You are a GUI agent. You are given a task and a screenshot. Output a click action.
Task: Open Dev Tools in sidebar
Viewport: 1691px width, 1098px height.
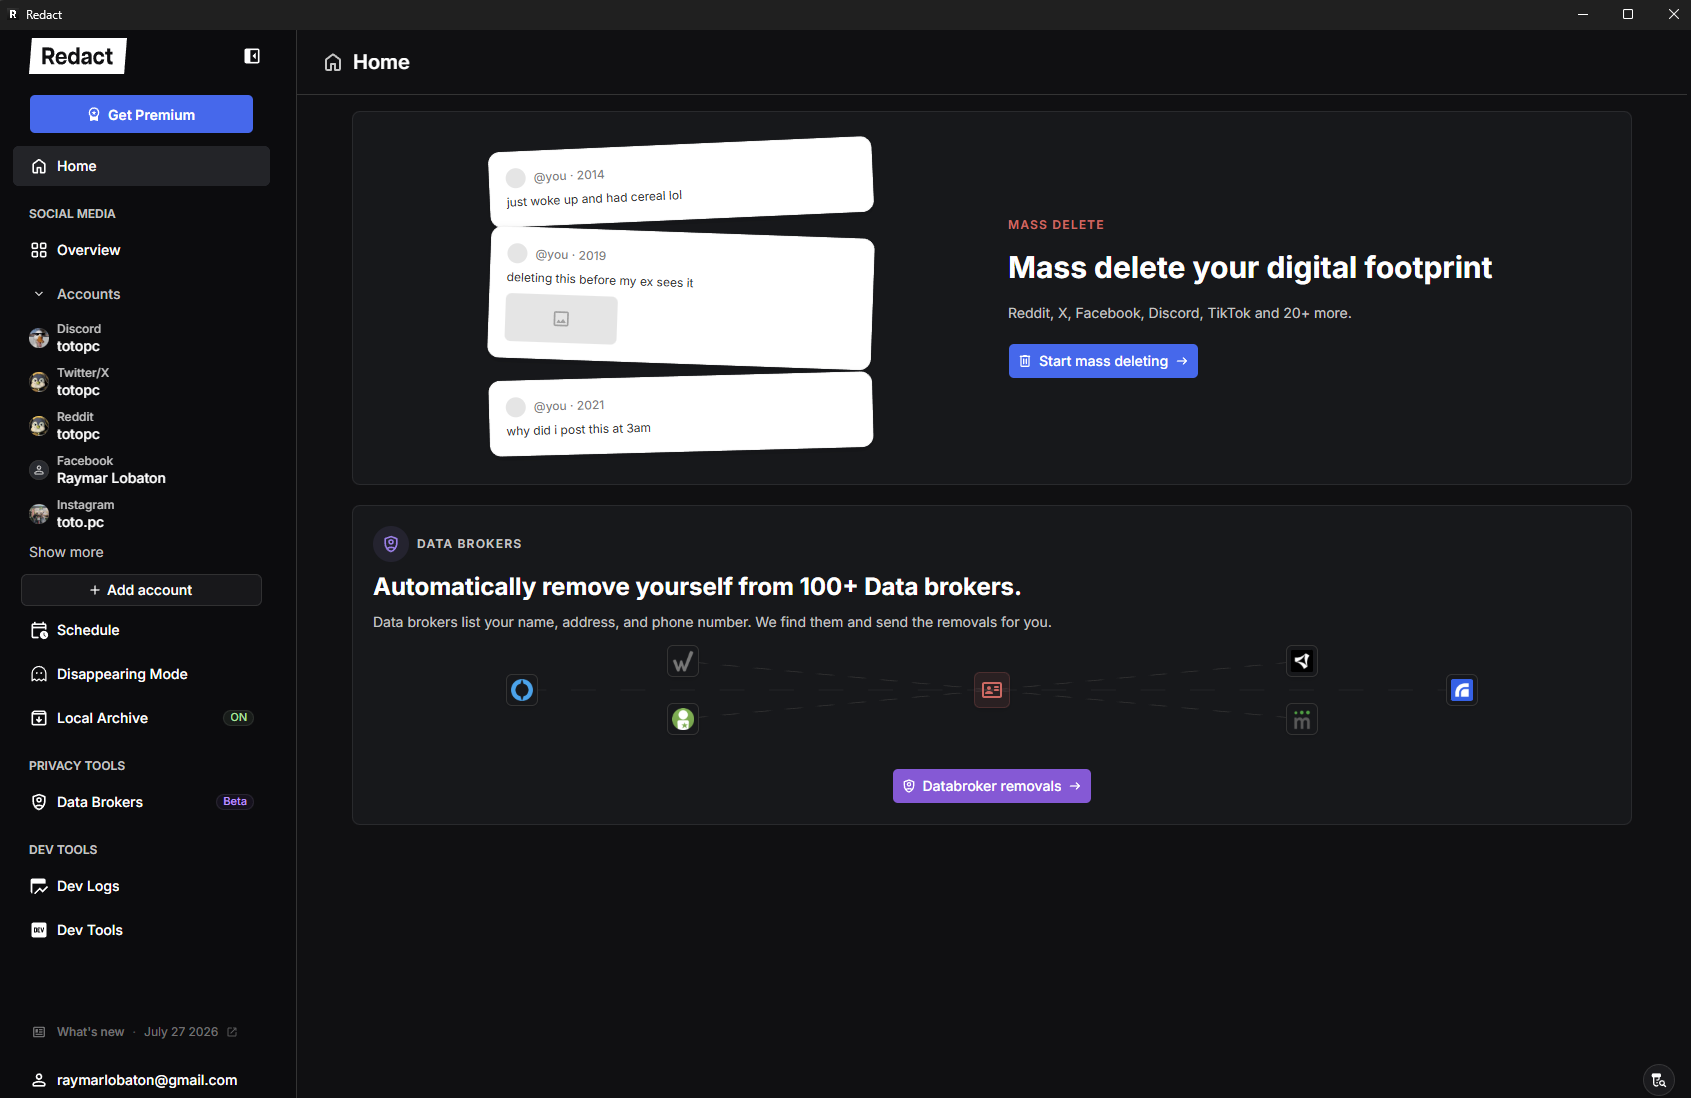[x=141, y=930]
